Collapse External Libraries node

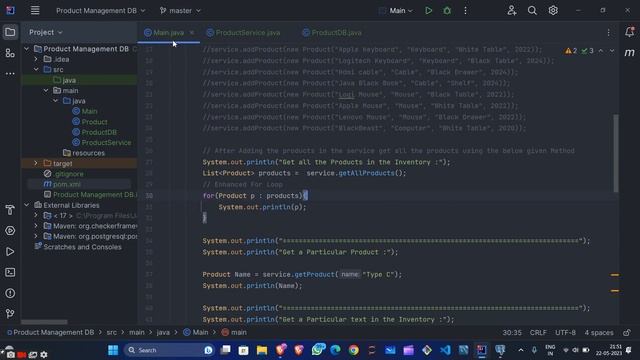(x=27, y=205)
